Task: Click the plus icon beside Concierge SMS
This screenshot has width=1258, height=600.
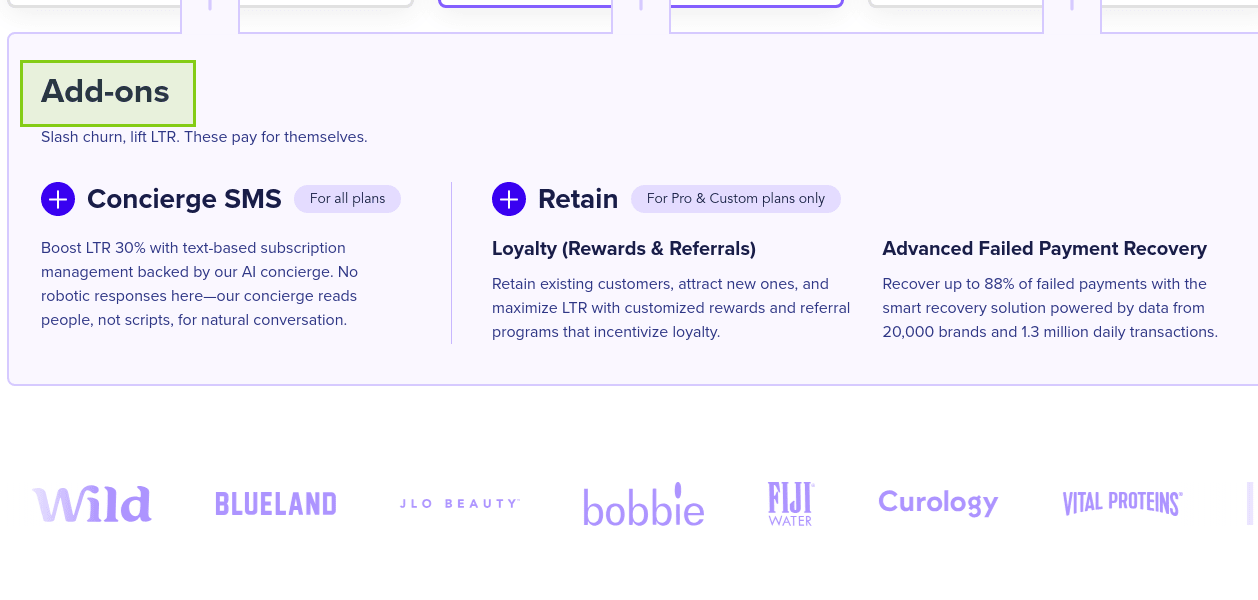Action: click(x=58, y=199)
